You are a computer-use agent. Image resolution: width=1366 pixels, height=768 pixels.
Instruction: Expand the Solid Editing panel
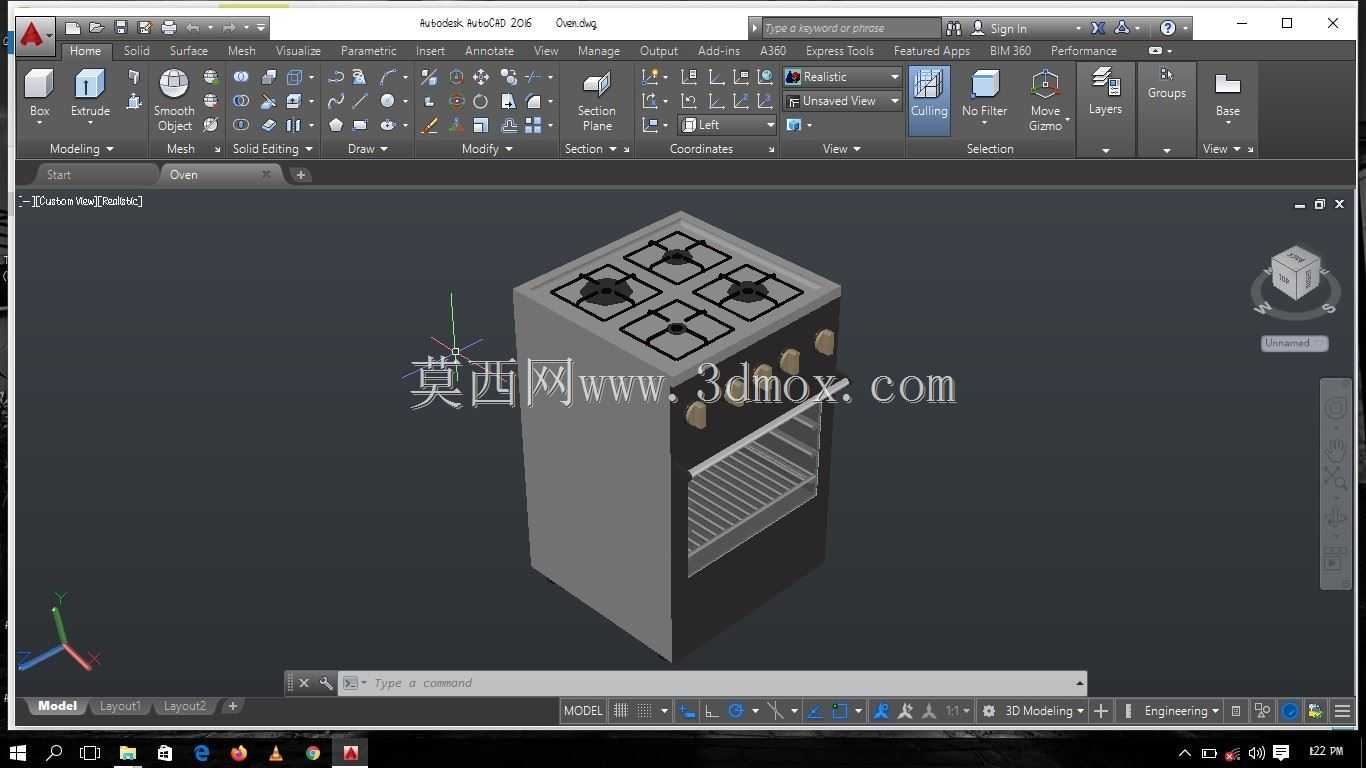click(273, 149)
